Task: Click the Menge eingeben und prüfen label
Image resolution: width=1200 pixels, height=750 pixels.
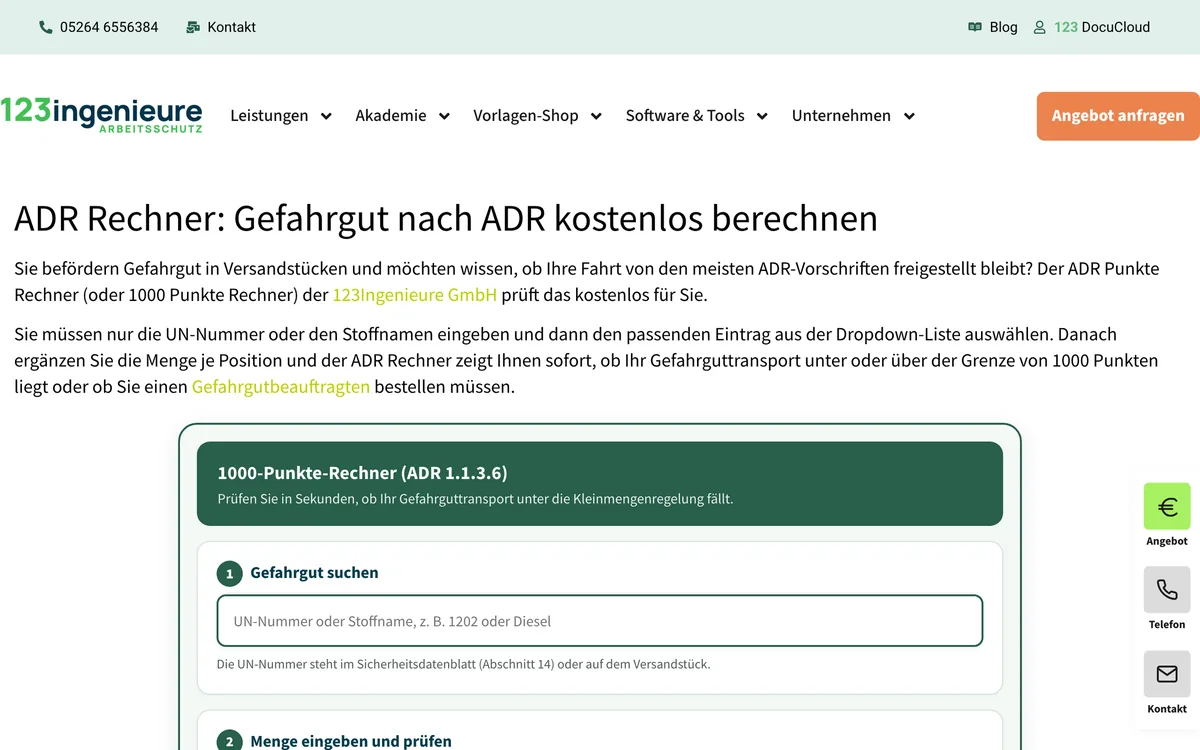Action: pos(351,741)
